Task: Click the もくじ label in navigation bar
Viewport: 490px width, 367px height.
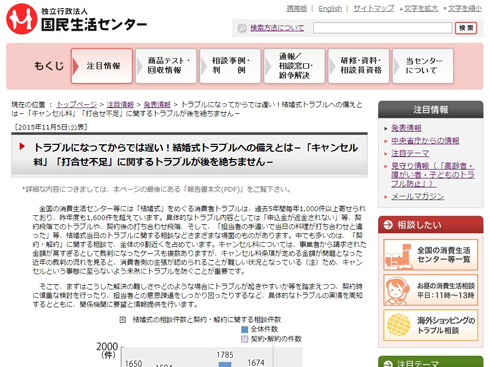Action: pos(49,66)
